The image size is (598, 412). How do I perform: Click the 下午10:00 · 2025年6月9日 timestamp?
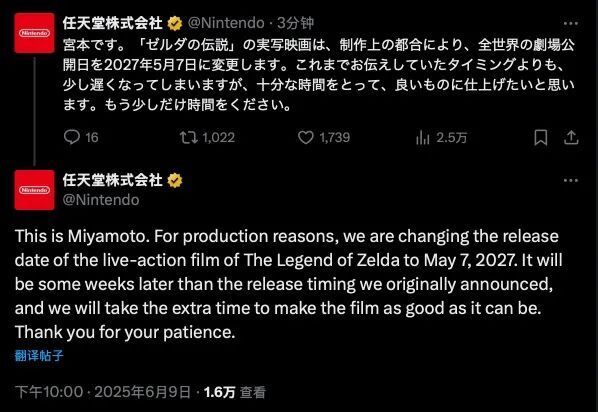click(x=103, y=392)
